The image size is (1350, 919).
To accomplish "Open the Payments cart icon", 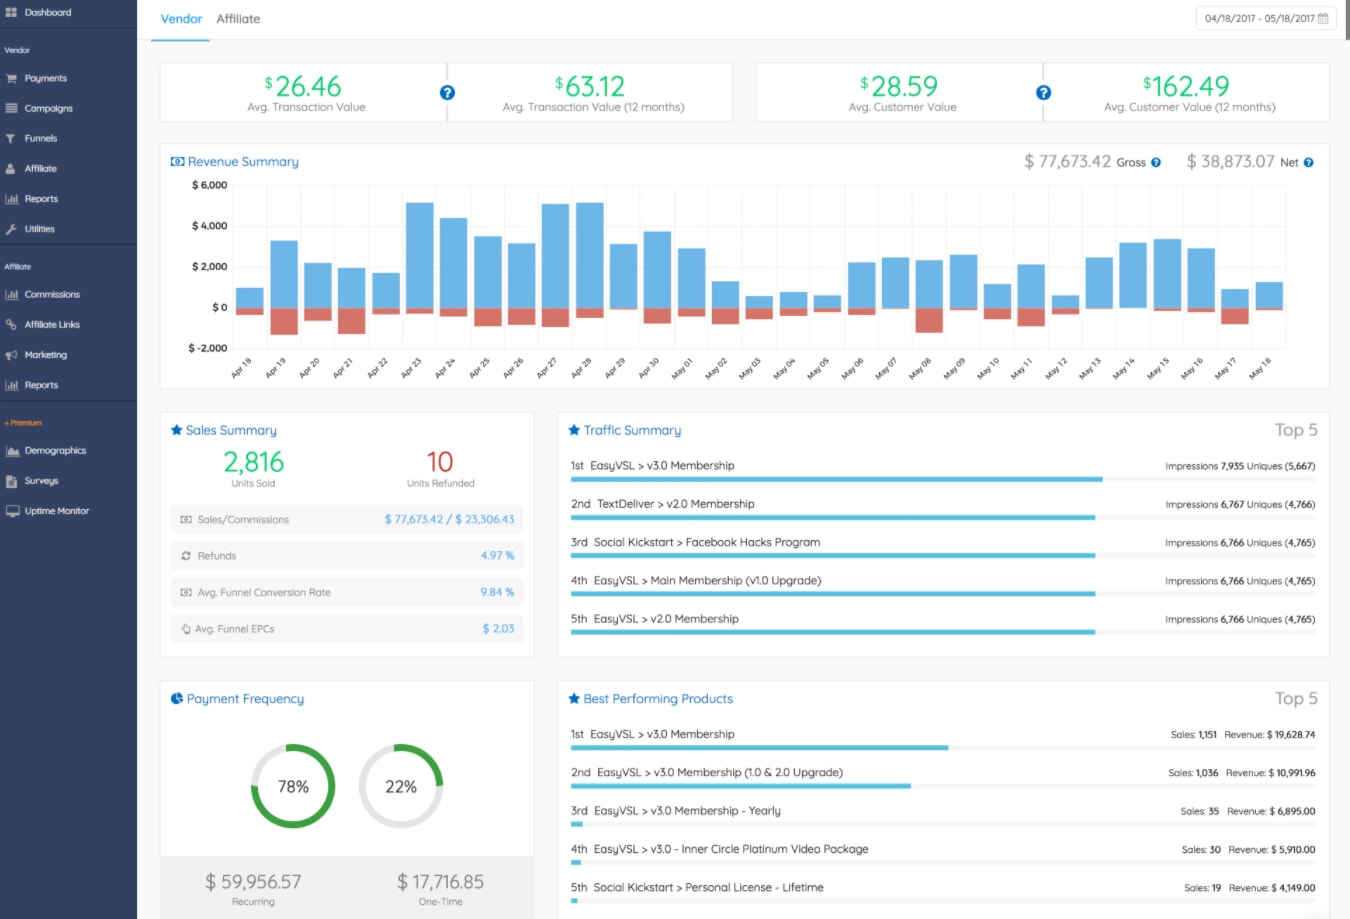I will (12, 78).
